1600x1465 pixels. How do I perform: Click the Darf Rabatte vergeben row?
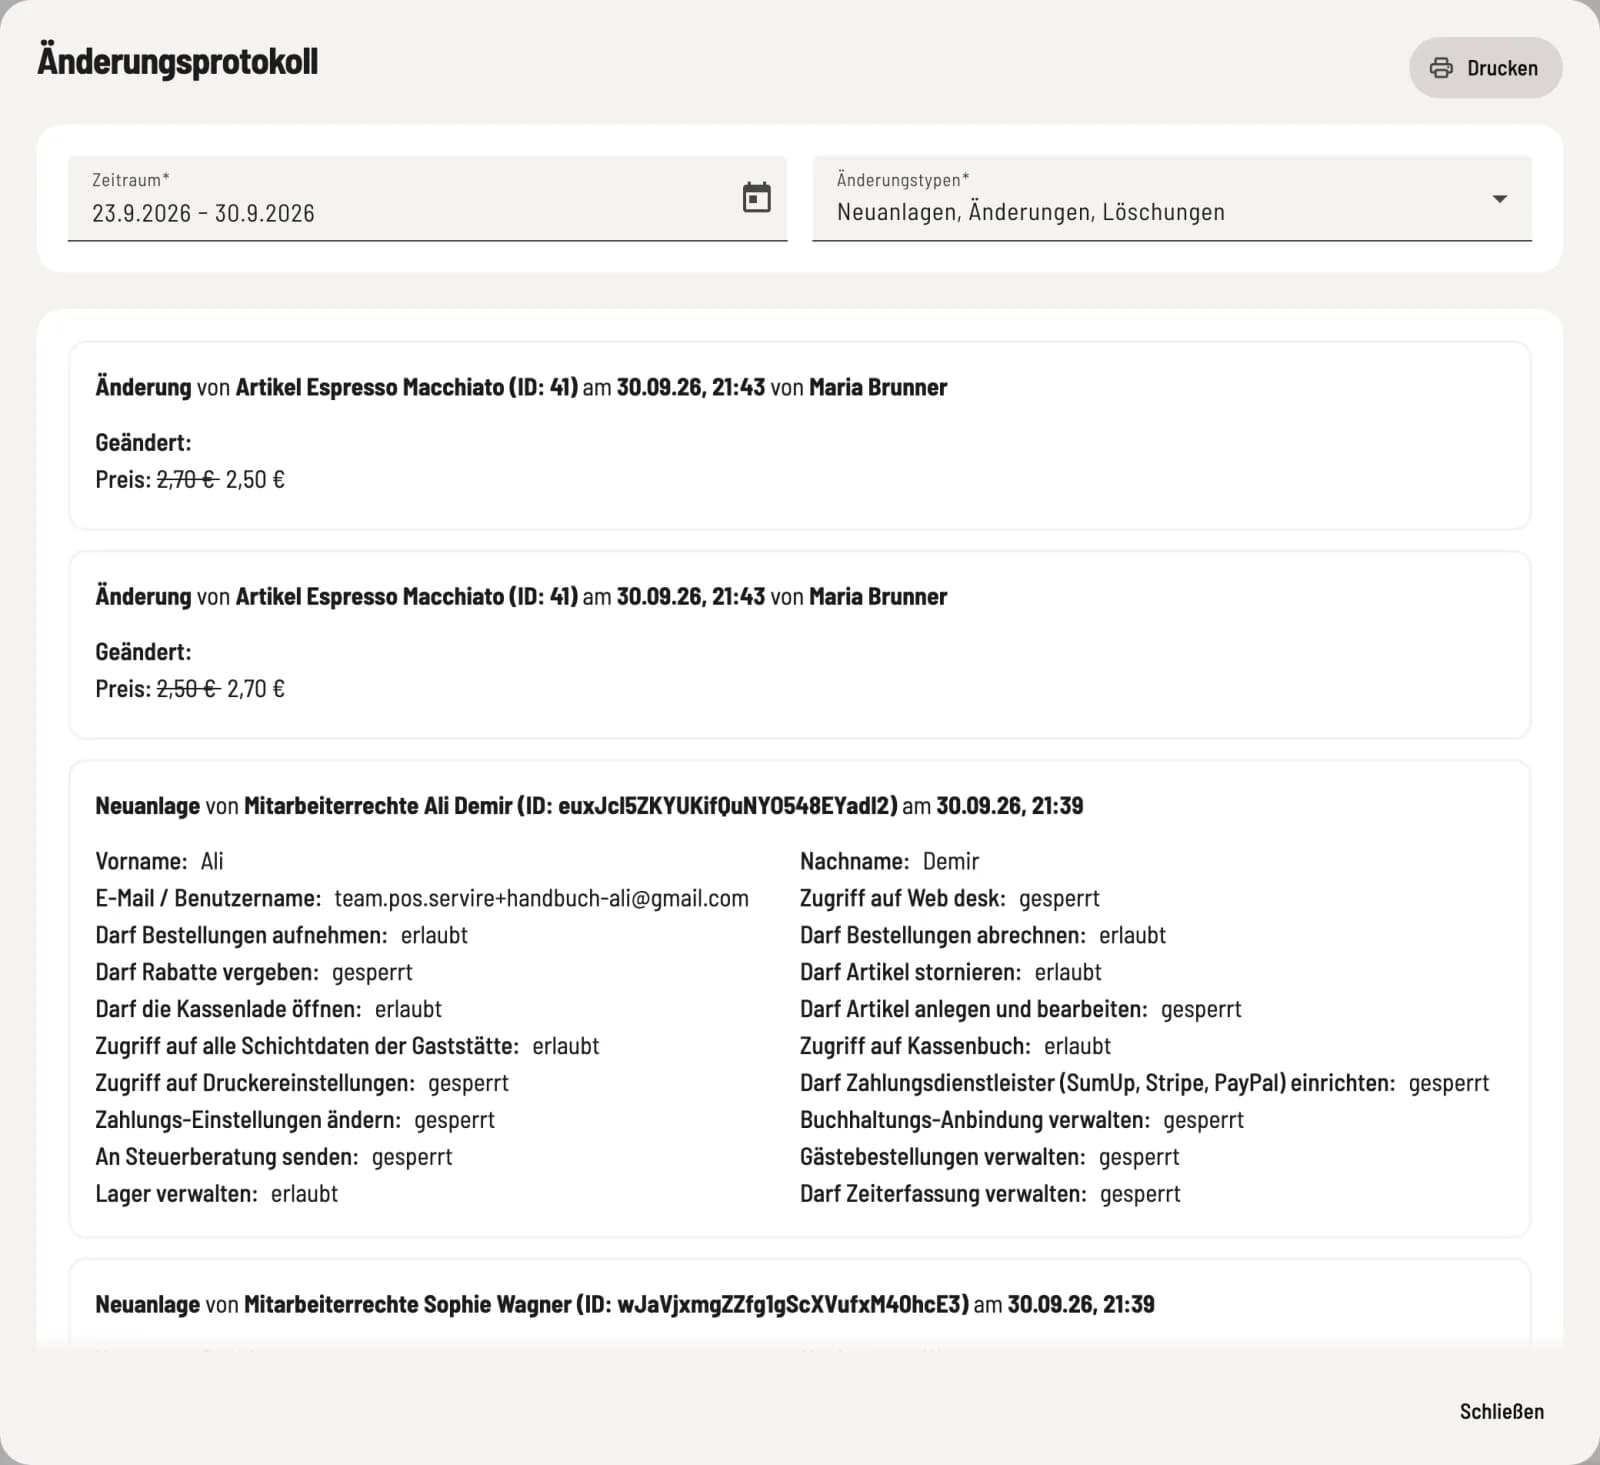click(254, 972)
